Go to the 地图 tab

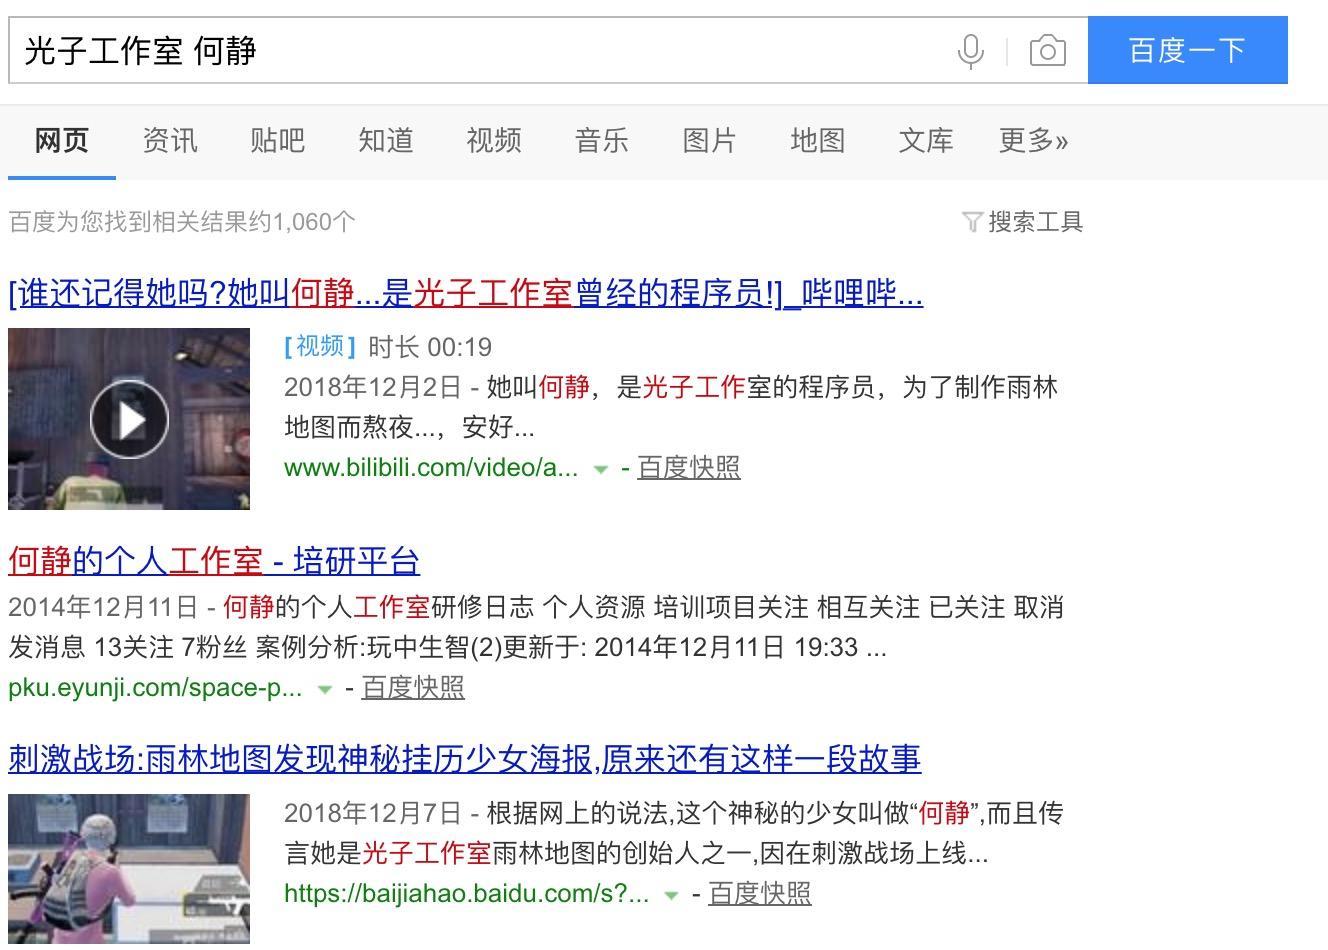[817, 141]
